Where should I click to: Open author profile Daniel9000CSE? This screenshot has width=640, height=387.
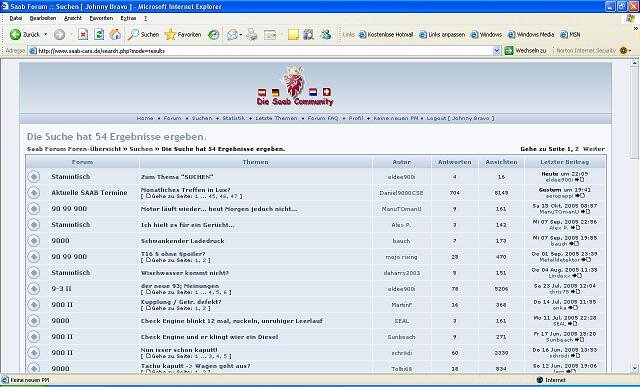click(x=401, y=193)
